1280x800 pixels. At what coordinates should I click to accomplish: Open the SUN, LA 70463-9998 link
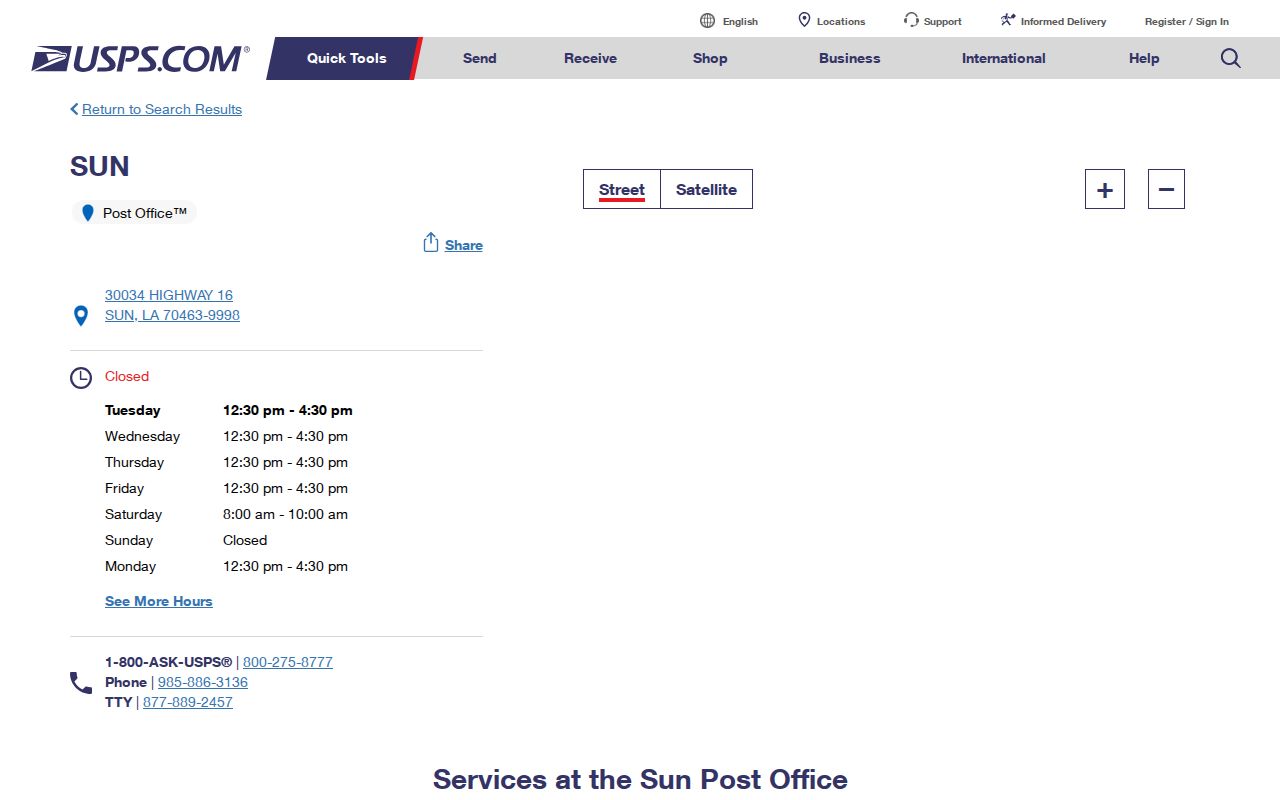(x=172, y=315)
